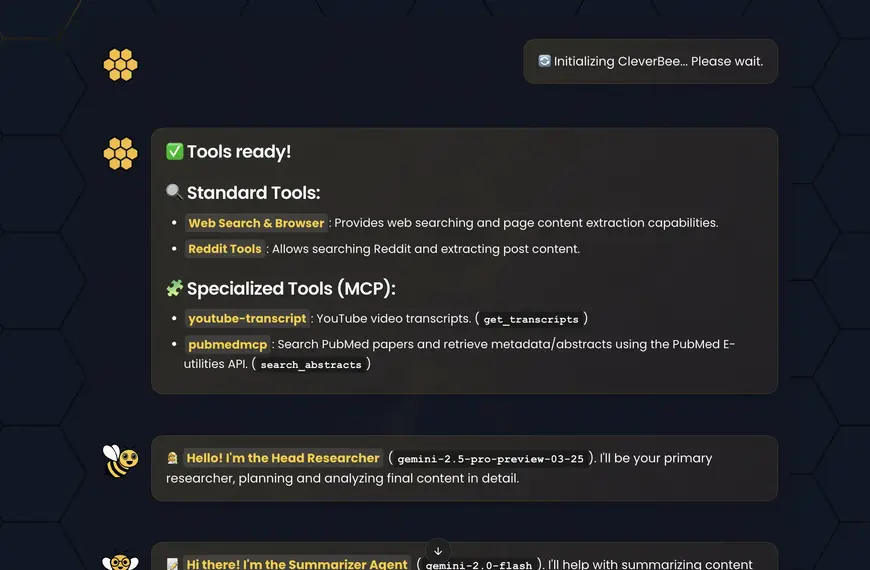Click the gemini-2.5-pro-preview-03-25 model label
Image resolution: width=870 pixels, height=570 pixels.
coord(490,458)
